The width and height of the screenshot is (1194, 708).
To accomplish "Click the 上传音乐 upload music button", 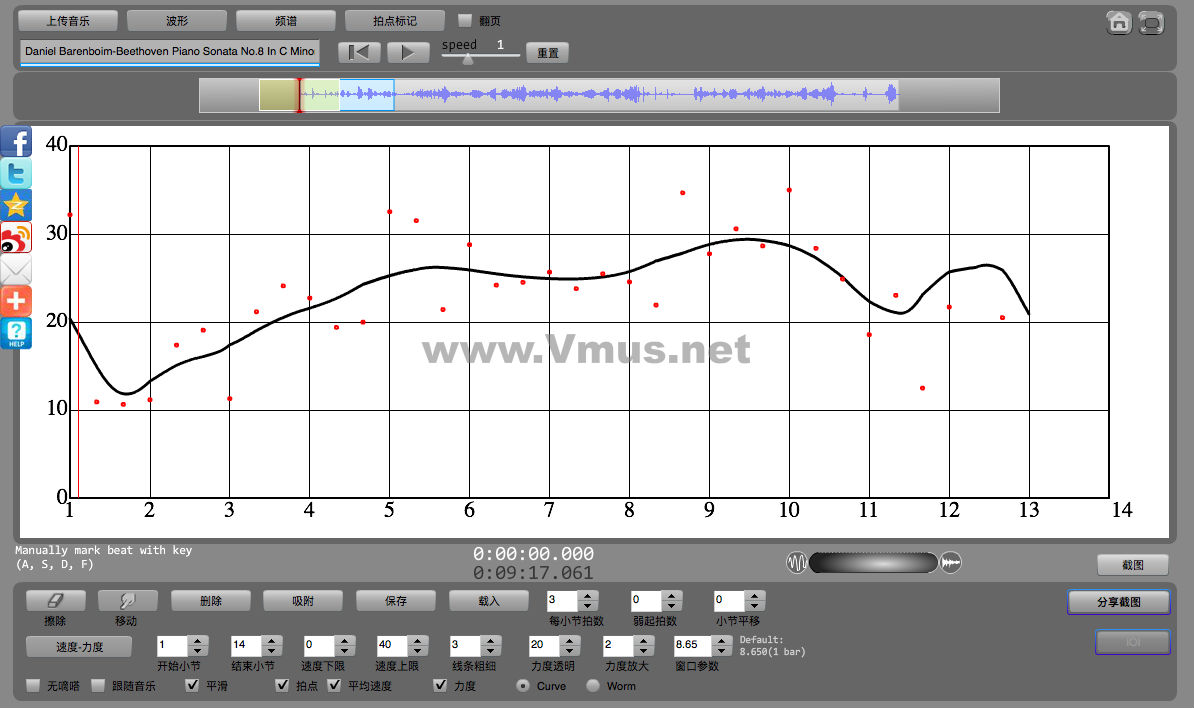I will (x=68, y=20).
